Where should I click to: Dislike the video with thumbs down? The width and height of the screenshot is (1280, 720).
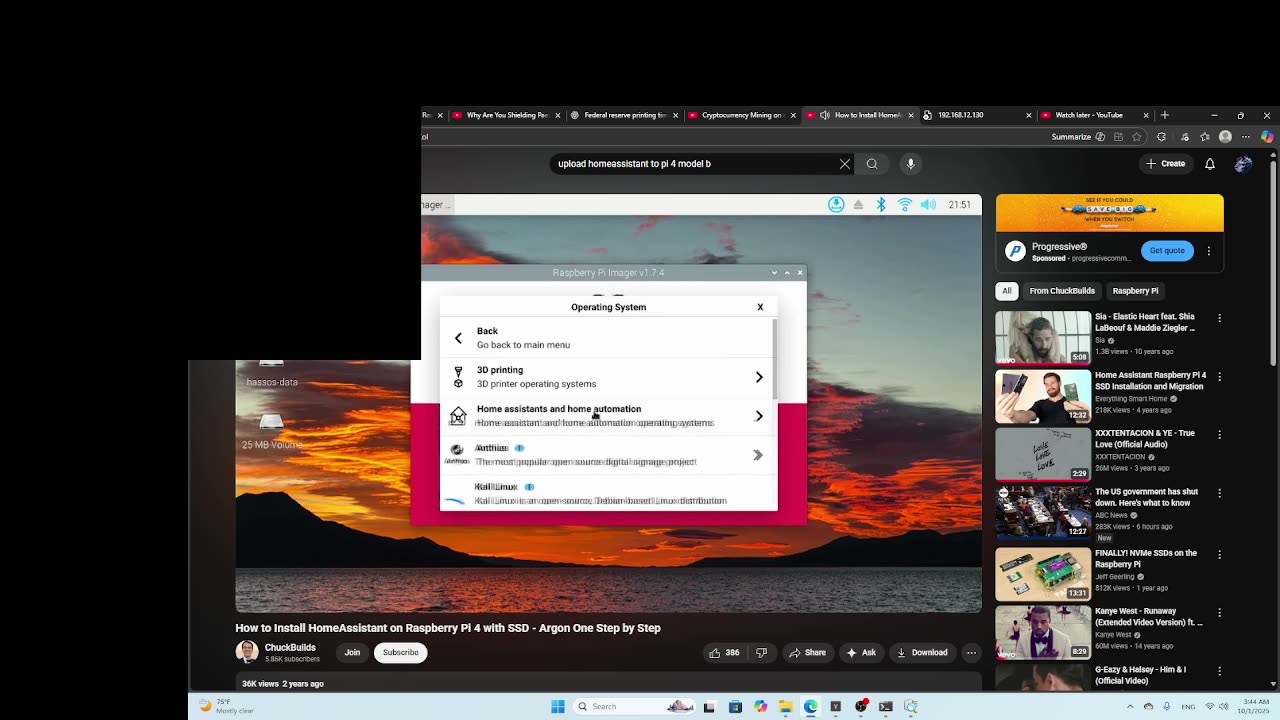(761, 653)
